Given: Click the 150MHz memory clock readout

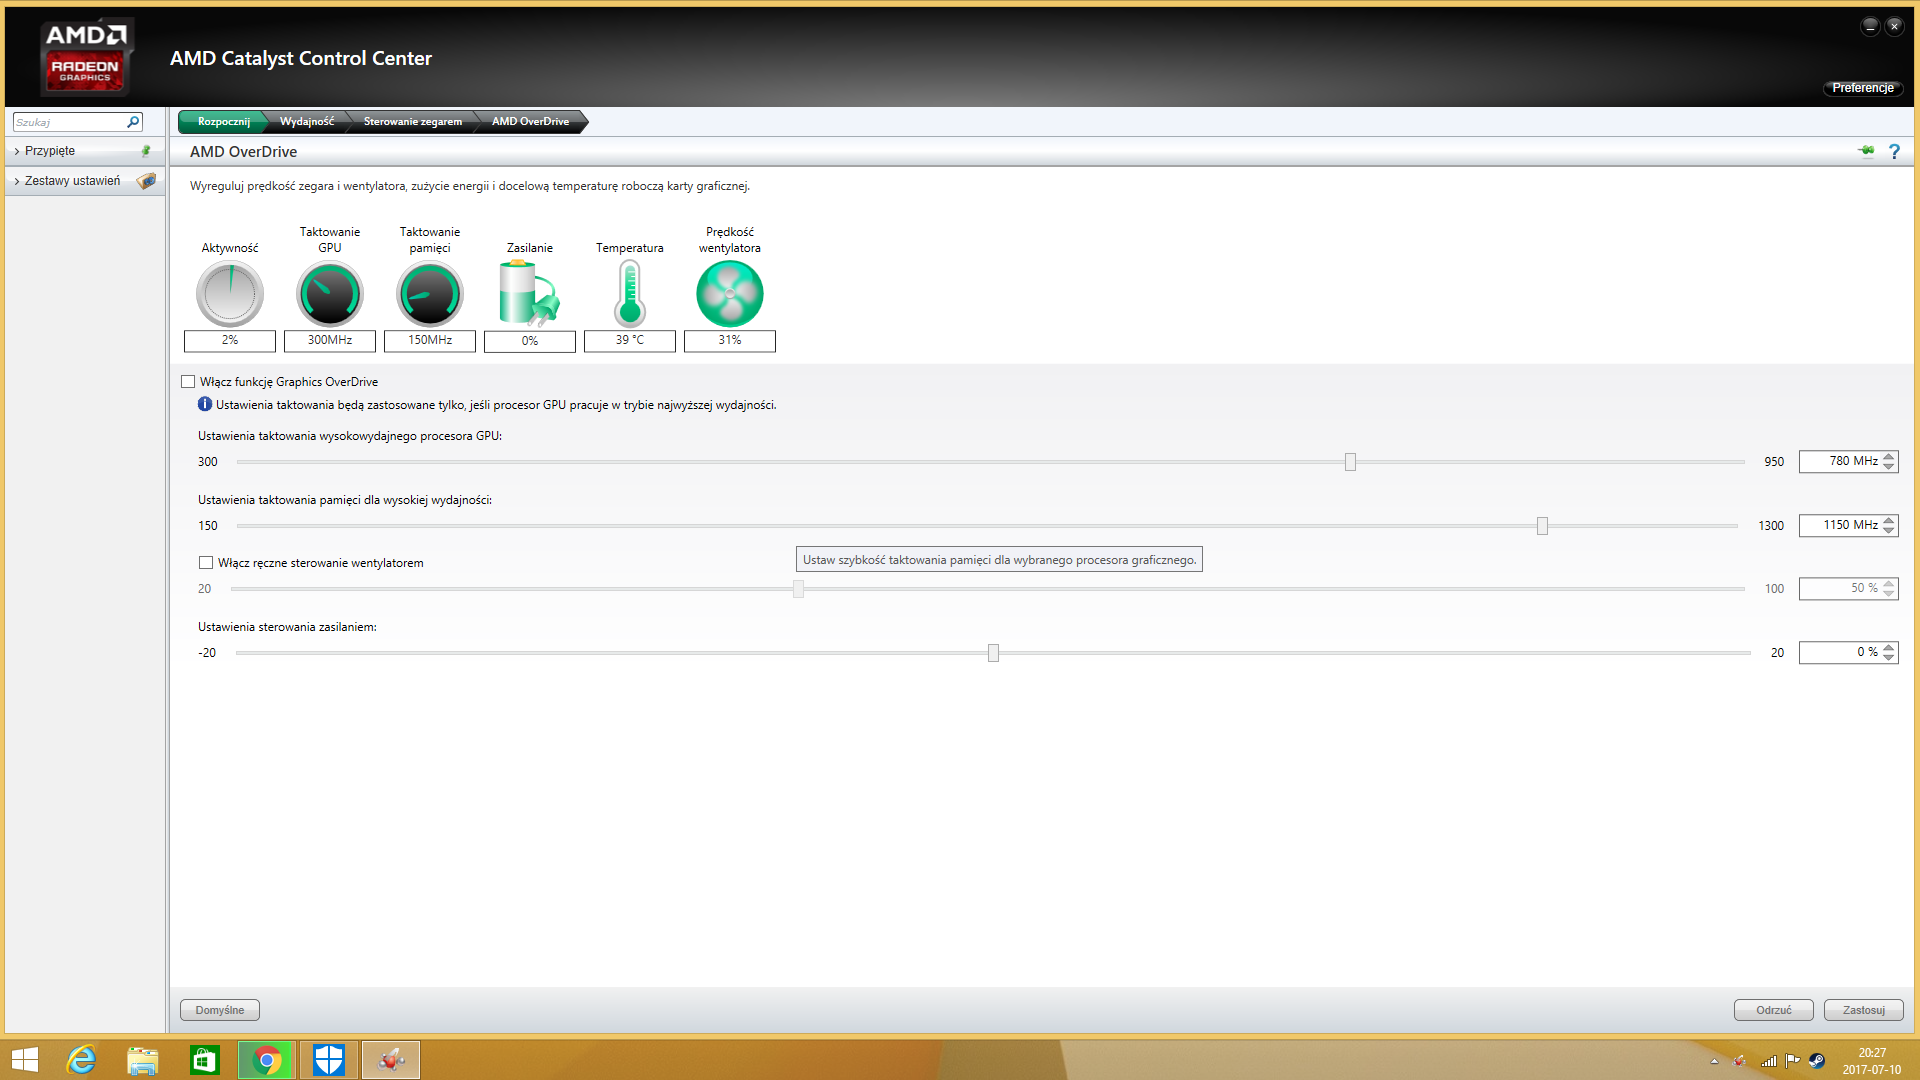Looking at the screenshot, I should coord(430,340).
